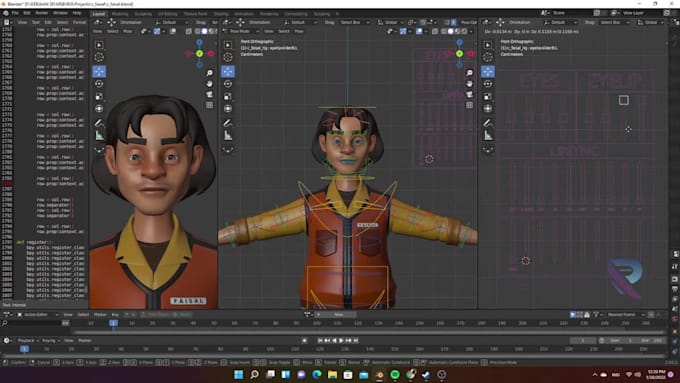Pick the Select Box tool in the middle viewport

pyautogui.click(x=228, y=45)
